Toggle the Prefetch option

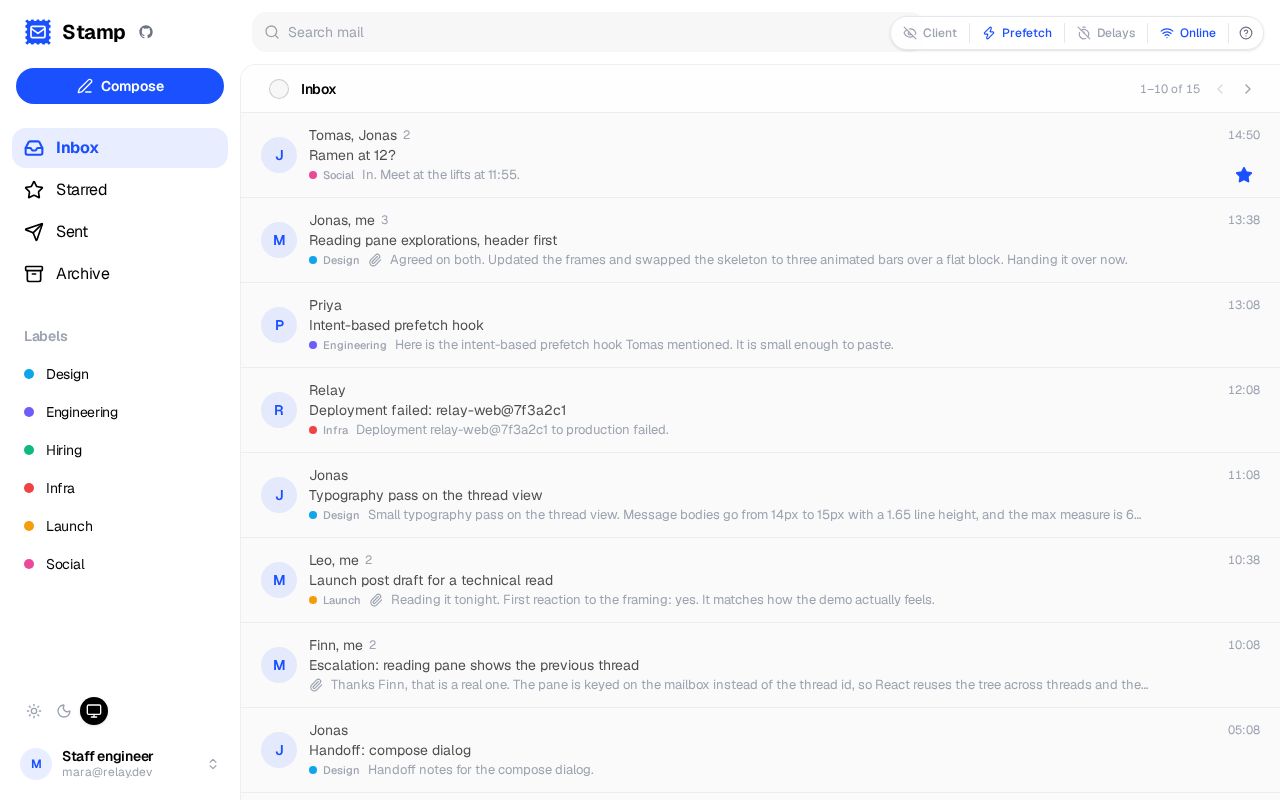tap(1017, 33)
